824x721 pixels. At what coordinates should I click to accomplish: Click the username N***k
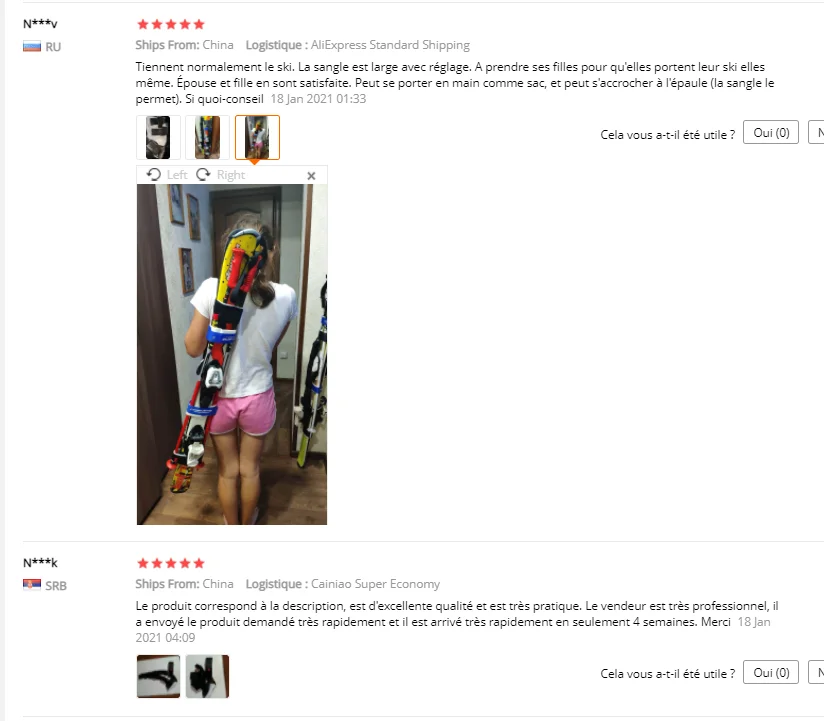[40, 563]
